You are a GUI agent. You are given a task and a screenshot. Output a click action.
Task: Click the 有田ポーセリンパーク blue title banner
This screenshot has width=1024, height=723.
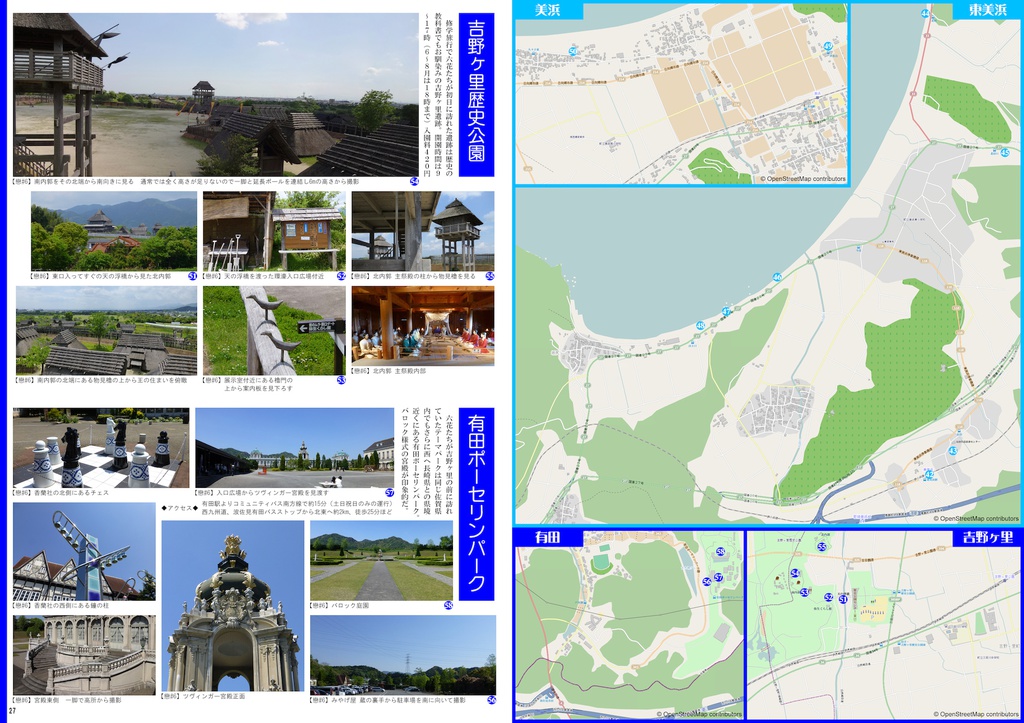click(477, 504)
